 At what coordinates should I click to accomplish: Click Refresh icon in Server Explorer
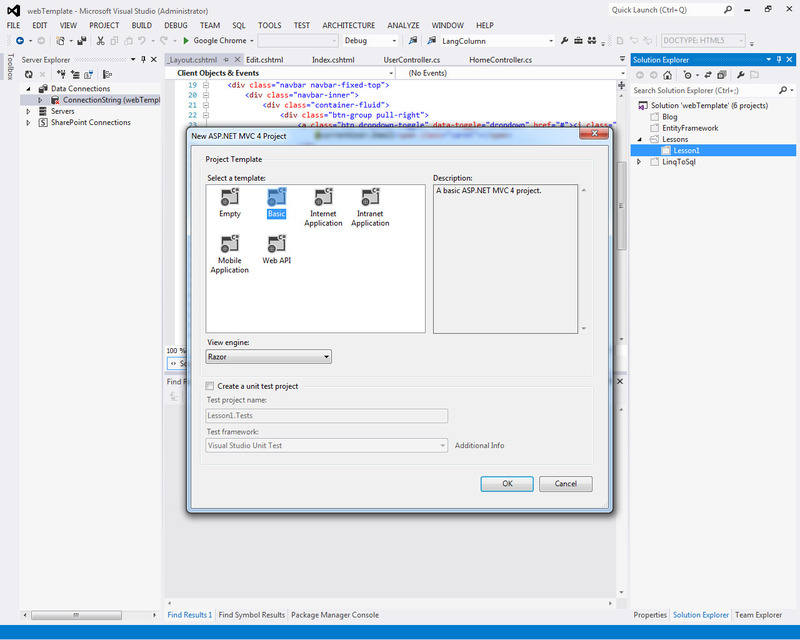pos(29,75)
